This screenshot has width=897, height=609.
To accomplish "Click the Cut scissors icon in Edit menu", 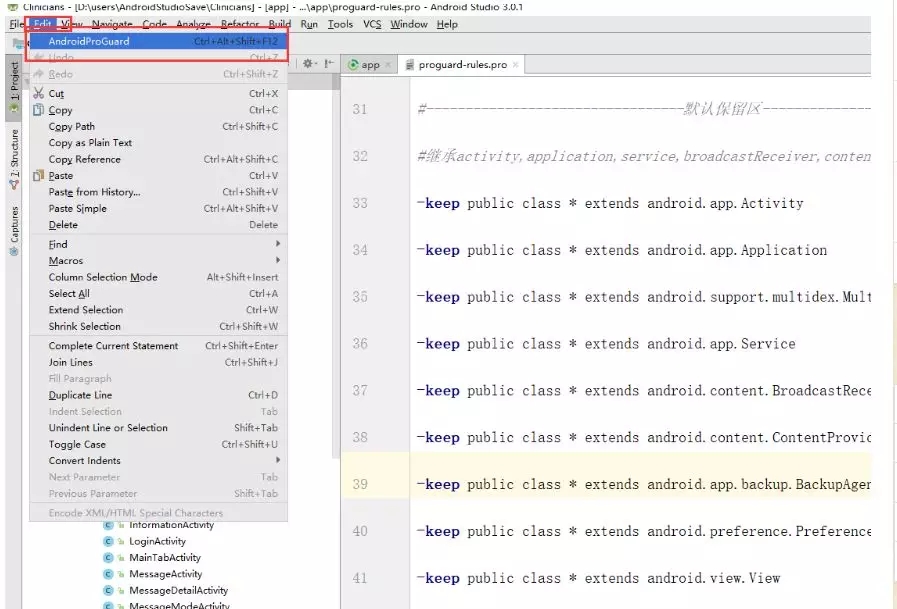I will pyautogui.click(x=38, y=94).
